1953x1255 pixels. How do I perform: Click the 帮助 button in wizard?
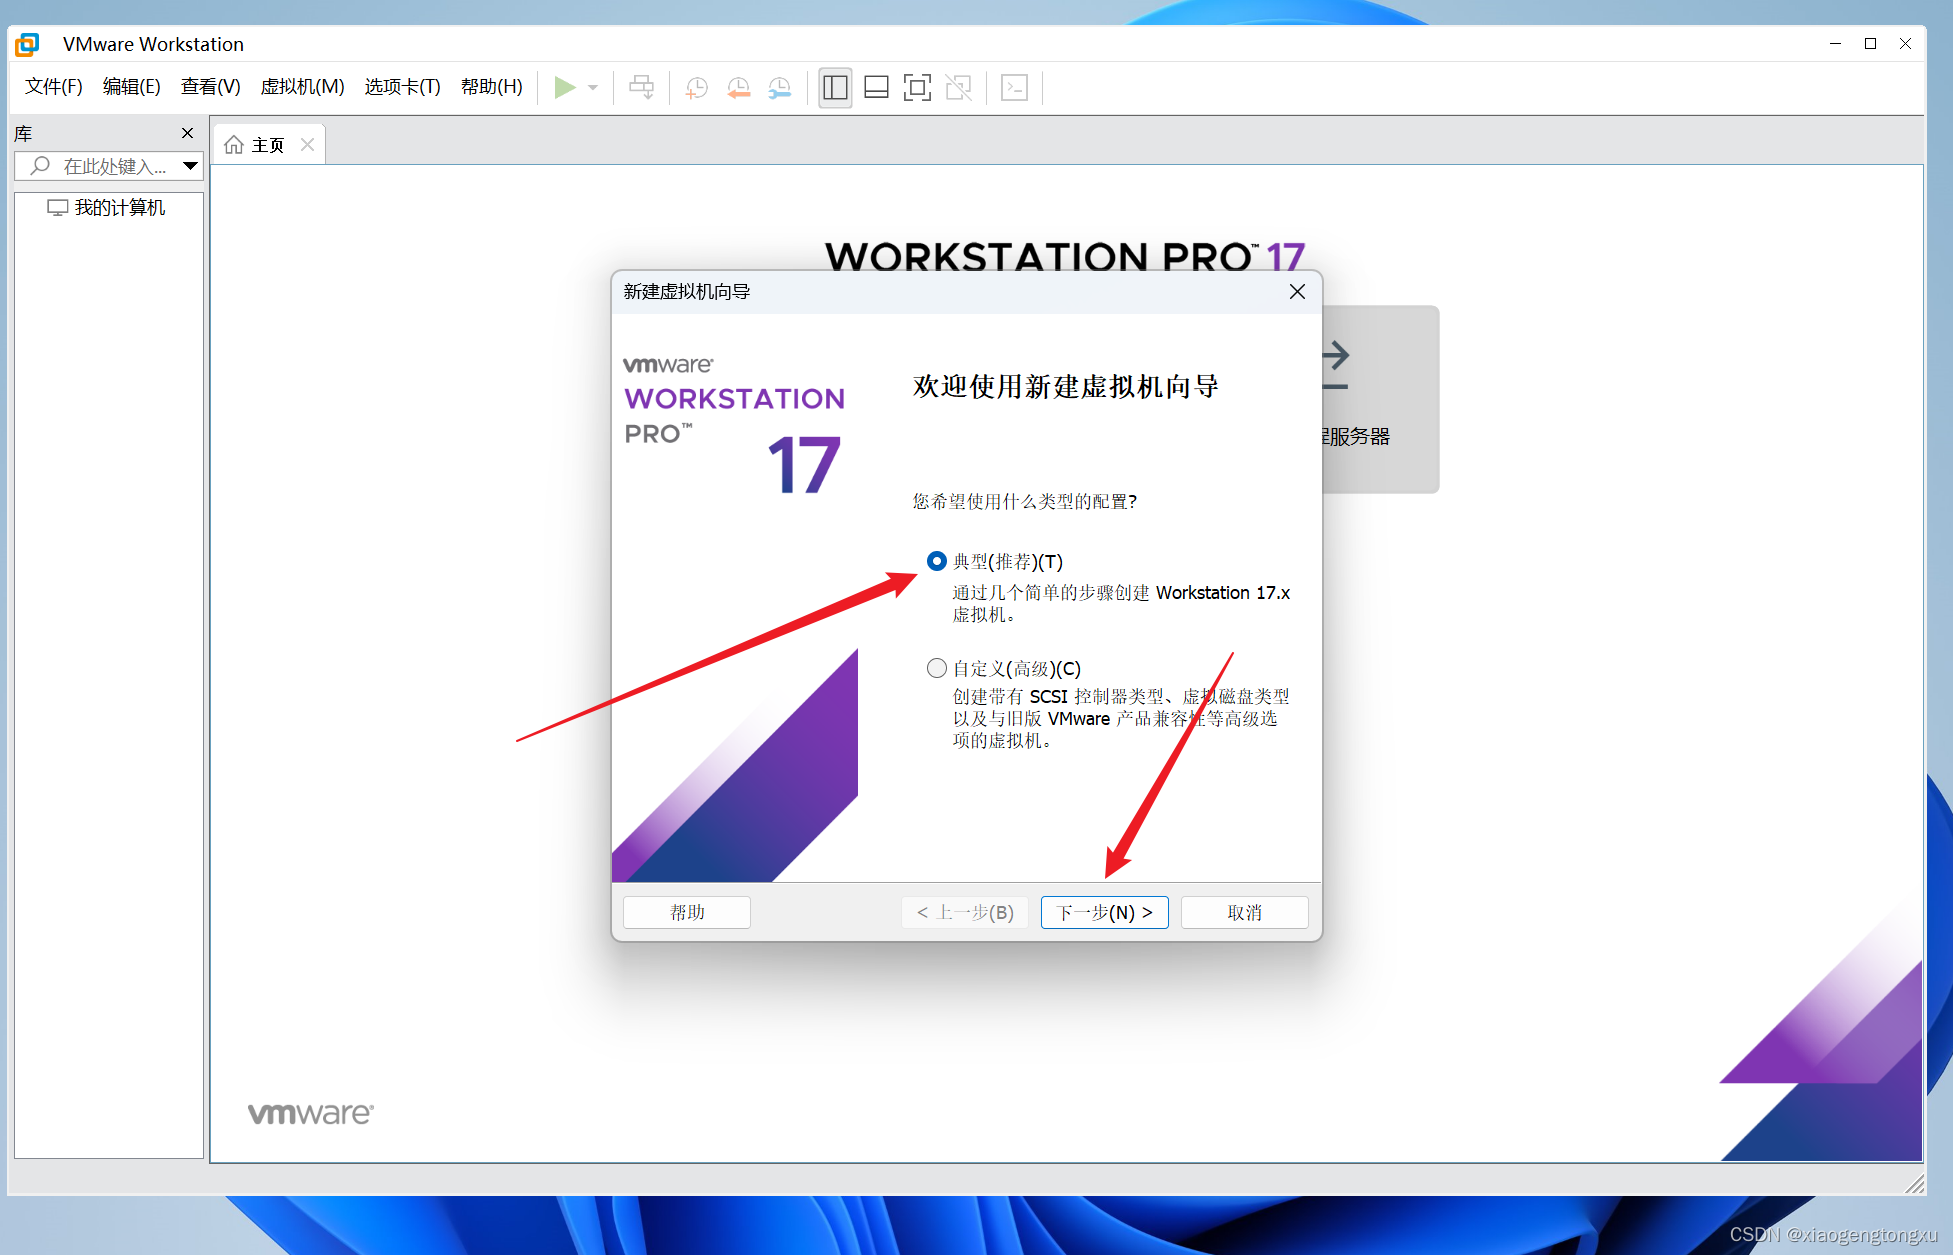pos(687,912)
